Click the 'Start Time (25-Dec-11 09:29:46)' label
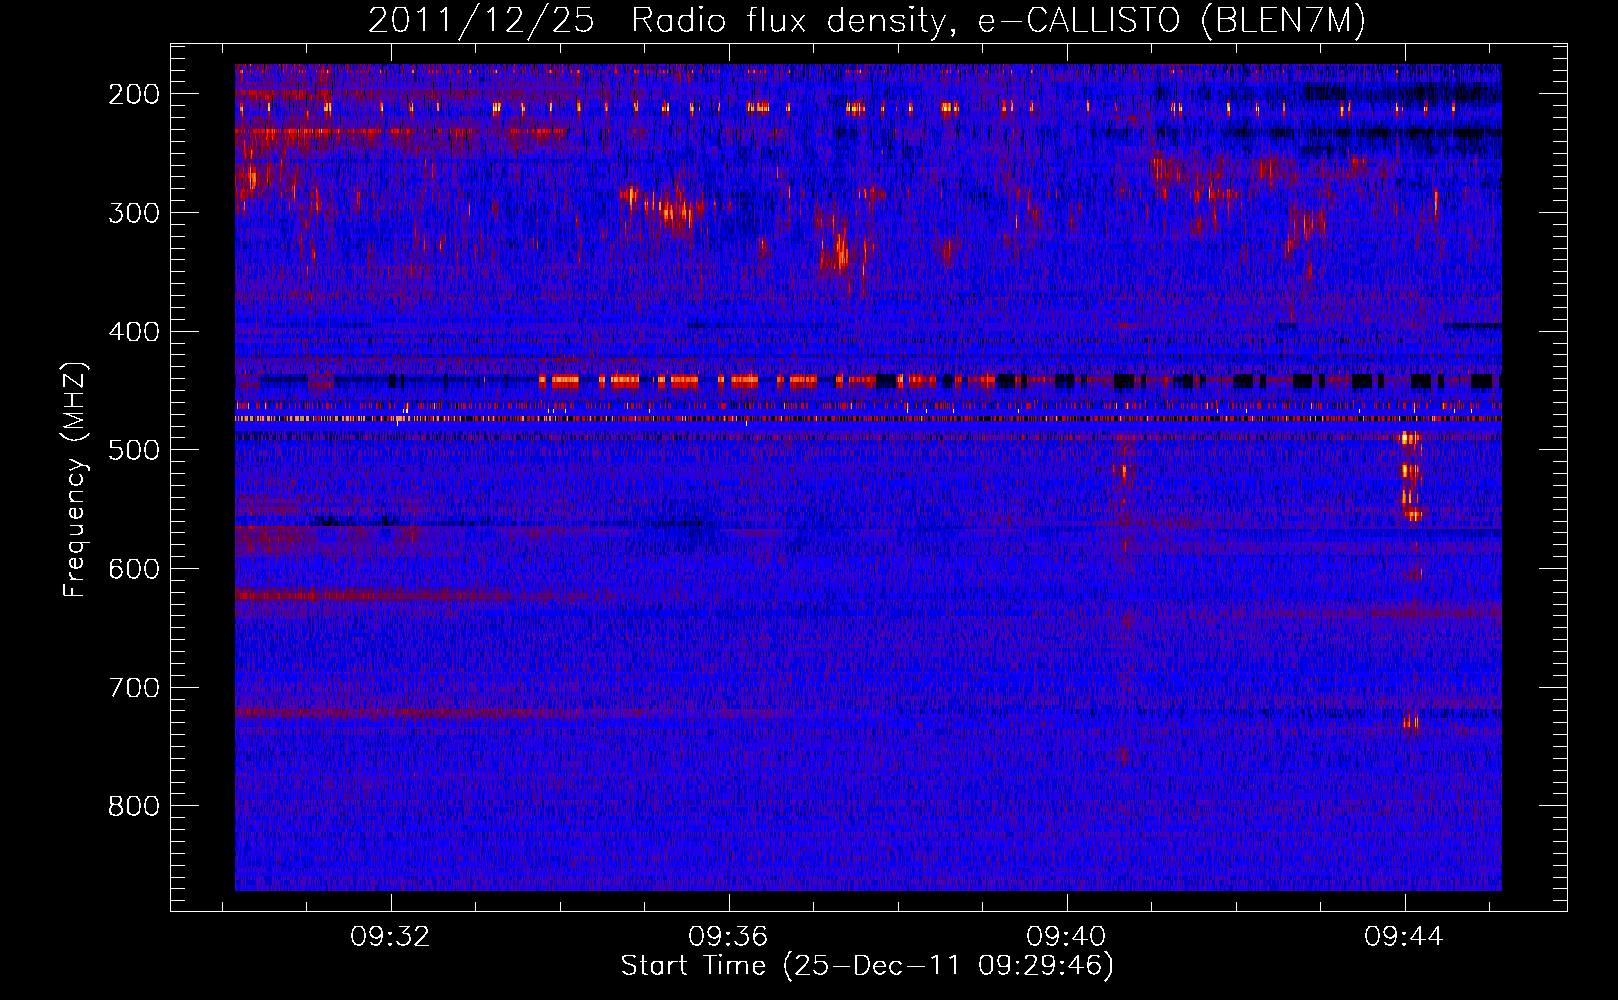 coord(867,966)
